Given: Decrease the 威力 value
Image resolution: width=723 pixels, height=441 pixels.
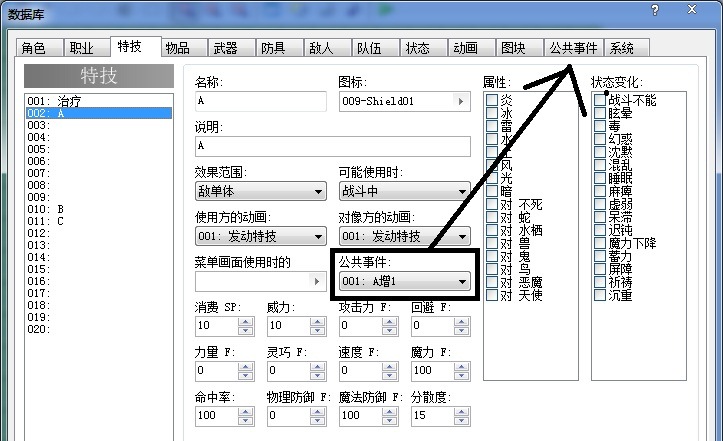Looking at the screenshot, I should pos(318,330).
